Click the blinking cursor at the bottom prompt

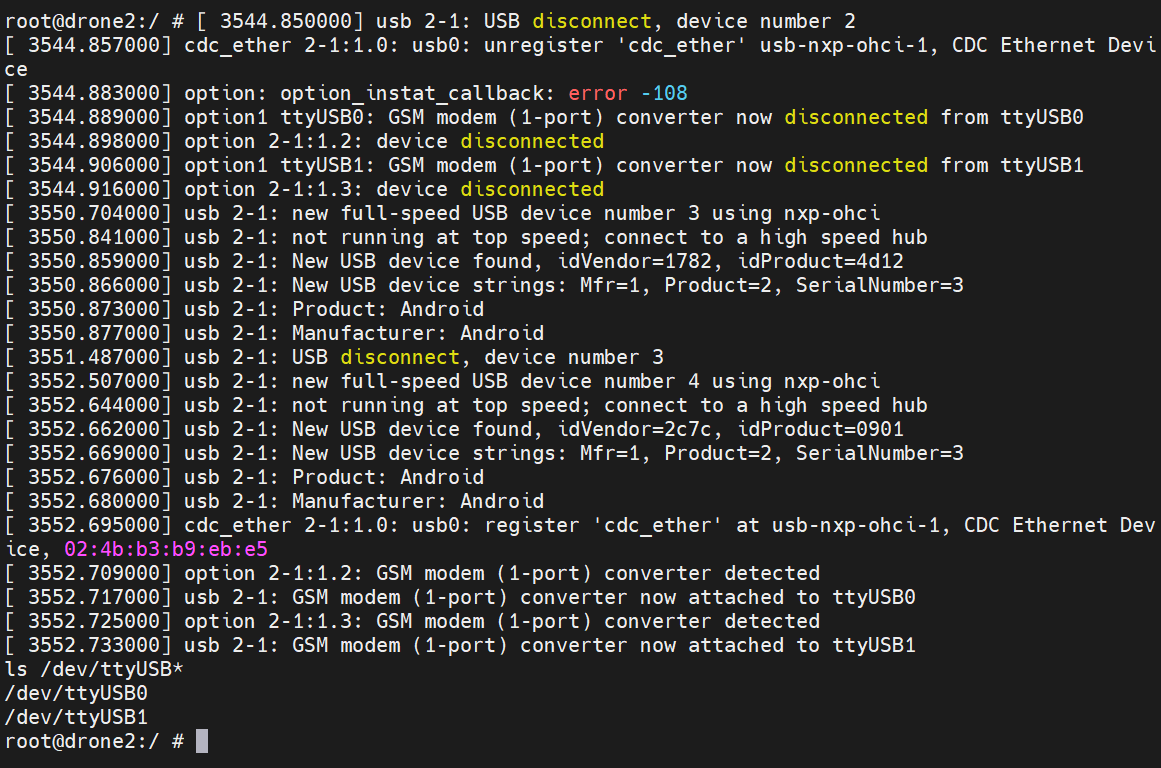click(x=202, y=741)
